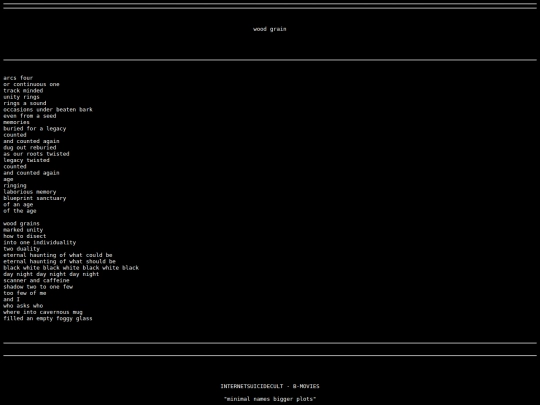Click the 'minimal names bigger plots' quote
540x405 pixels.
[270, 399]
